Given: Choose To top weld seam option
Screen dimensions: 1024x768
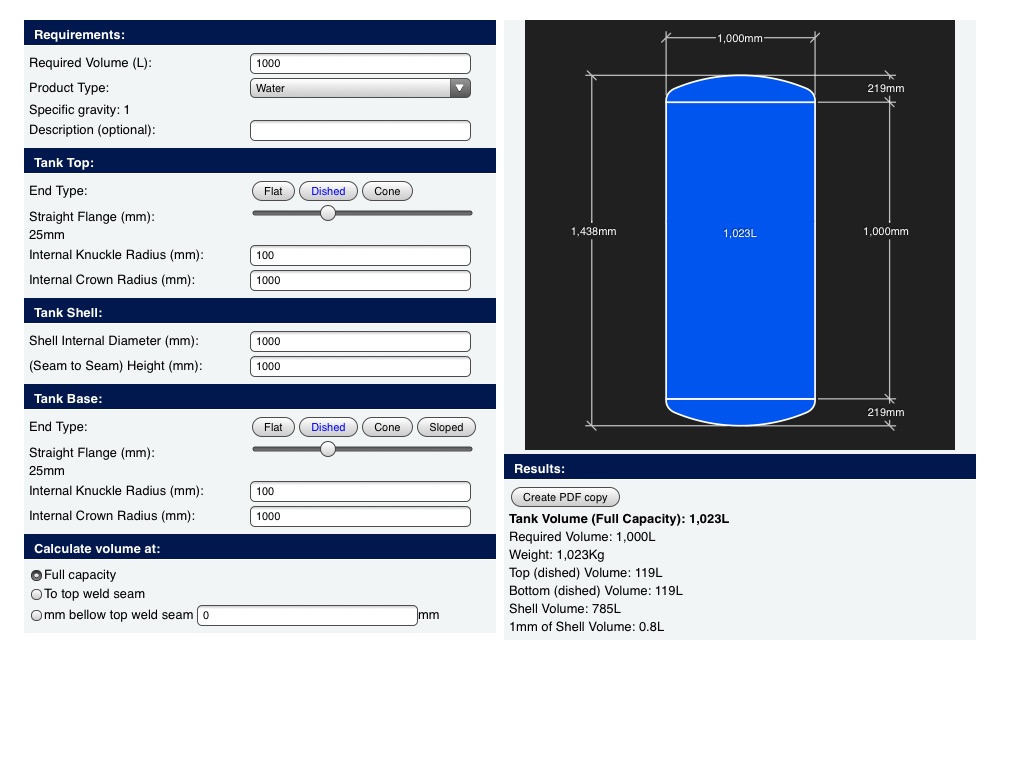Looking at the screenshot, I should [37, 594].
